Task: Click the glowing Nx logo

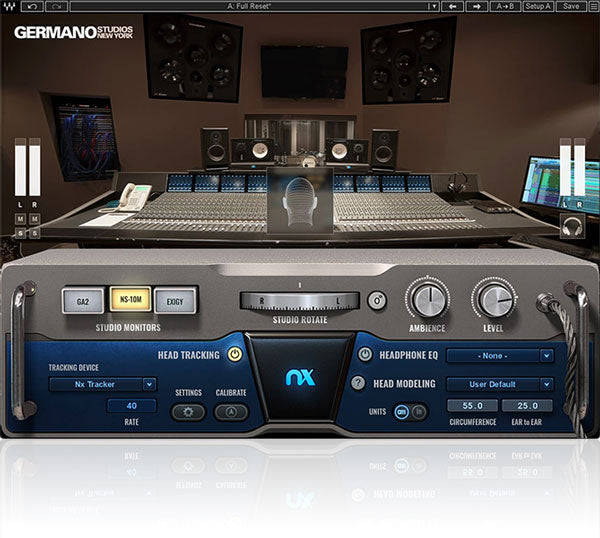Action: tap(300, 377)
